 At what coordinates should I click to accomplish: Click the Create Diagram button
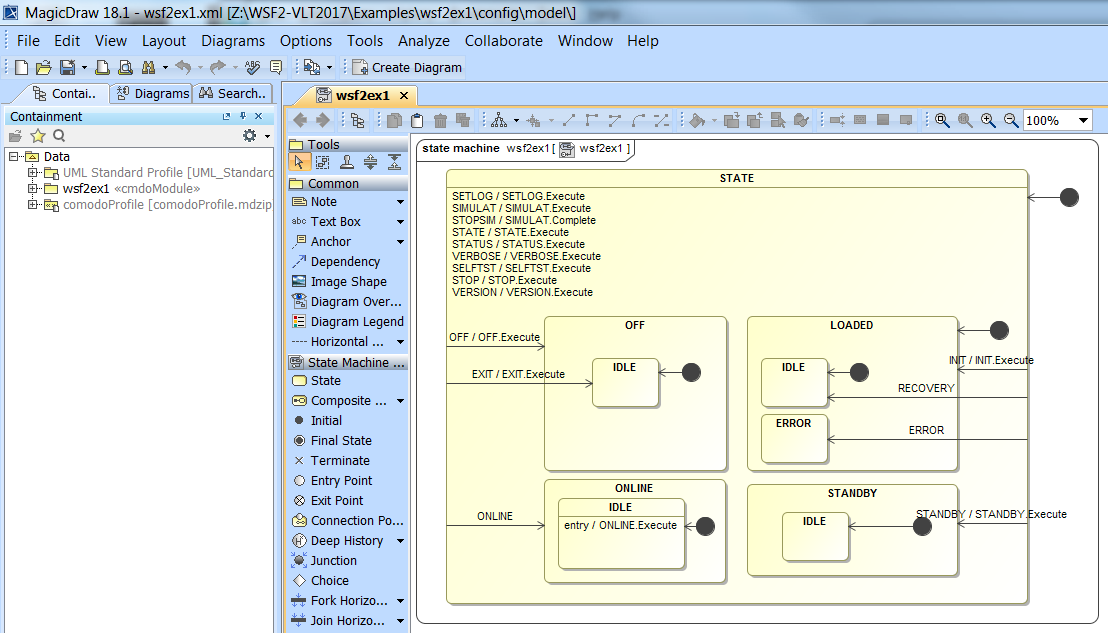click(406, 68)
